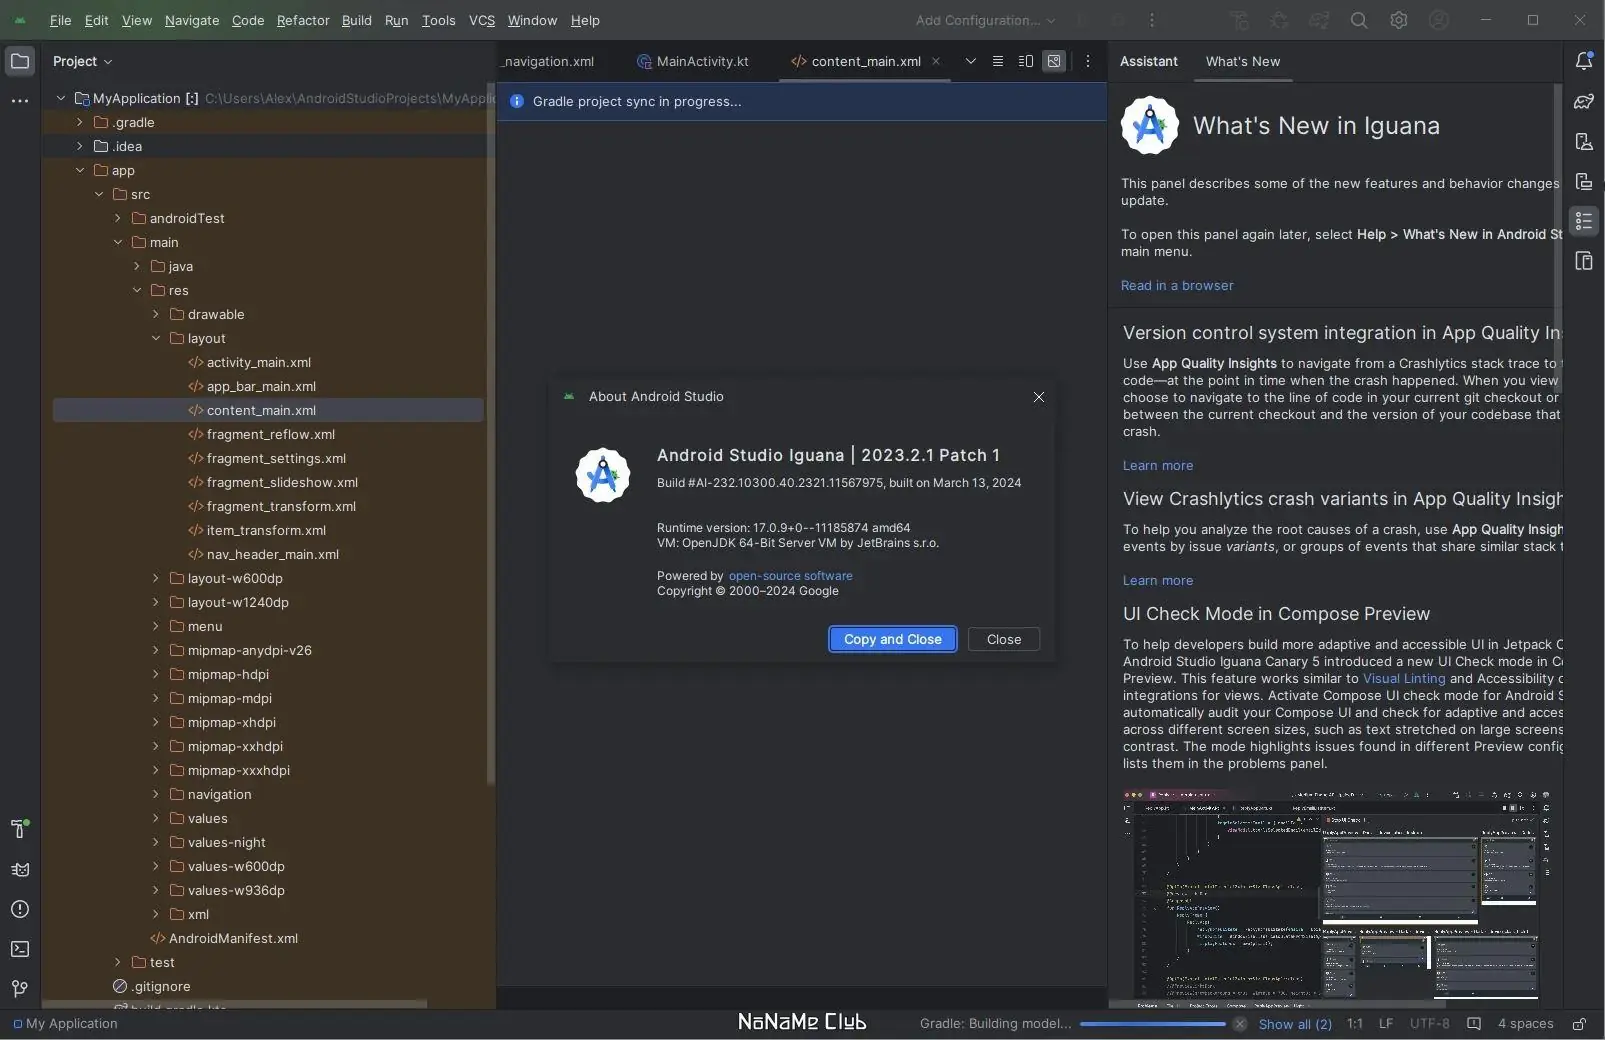Image resolution: width=1605 pixels, height=1040 pixels.
Task: Switch editor to Design view mode
Action: point(1054,61)
